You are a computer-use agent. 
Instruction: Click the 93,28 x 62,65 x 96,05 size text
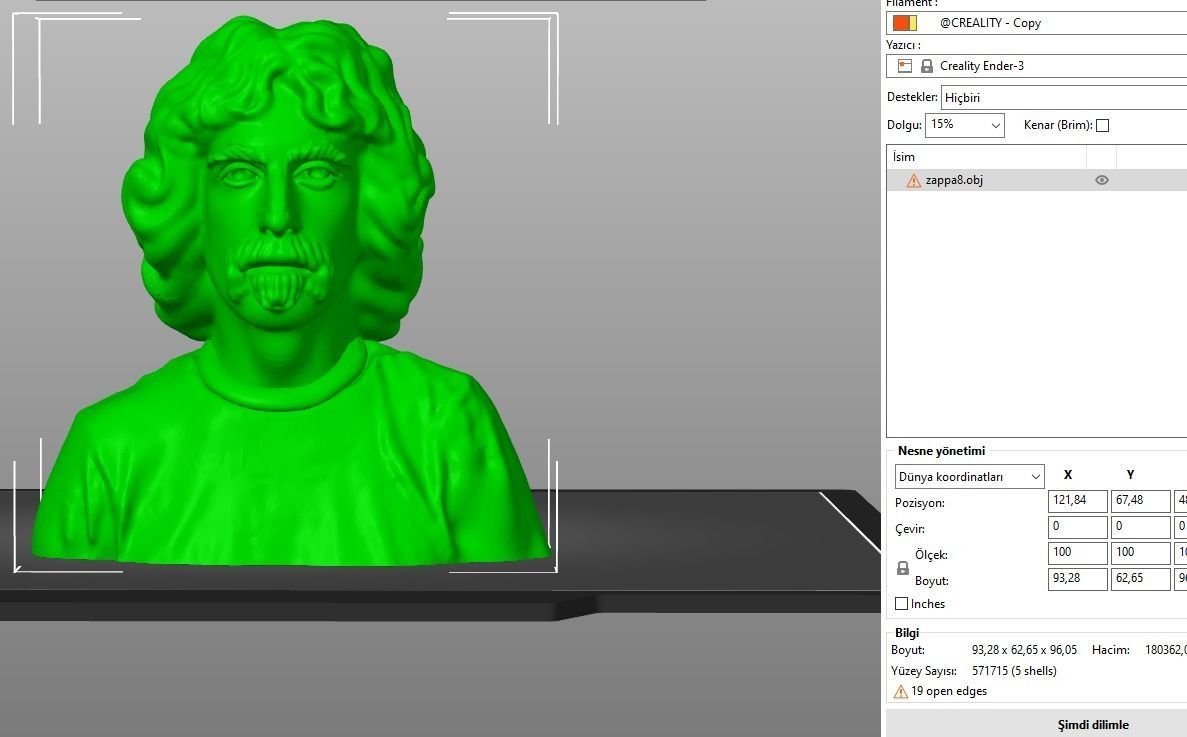(x=1024, y=650)
